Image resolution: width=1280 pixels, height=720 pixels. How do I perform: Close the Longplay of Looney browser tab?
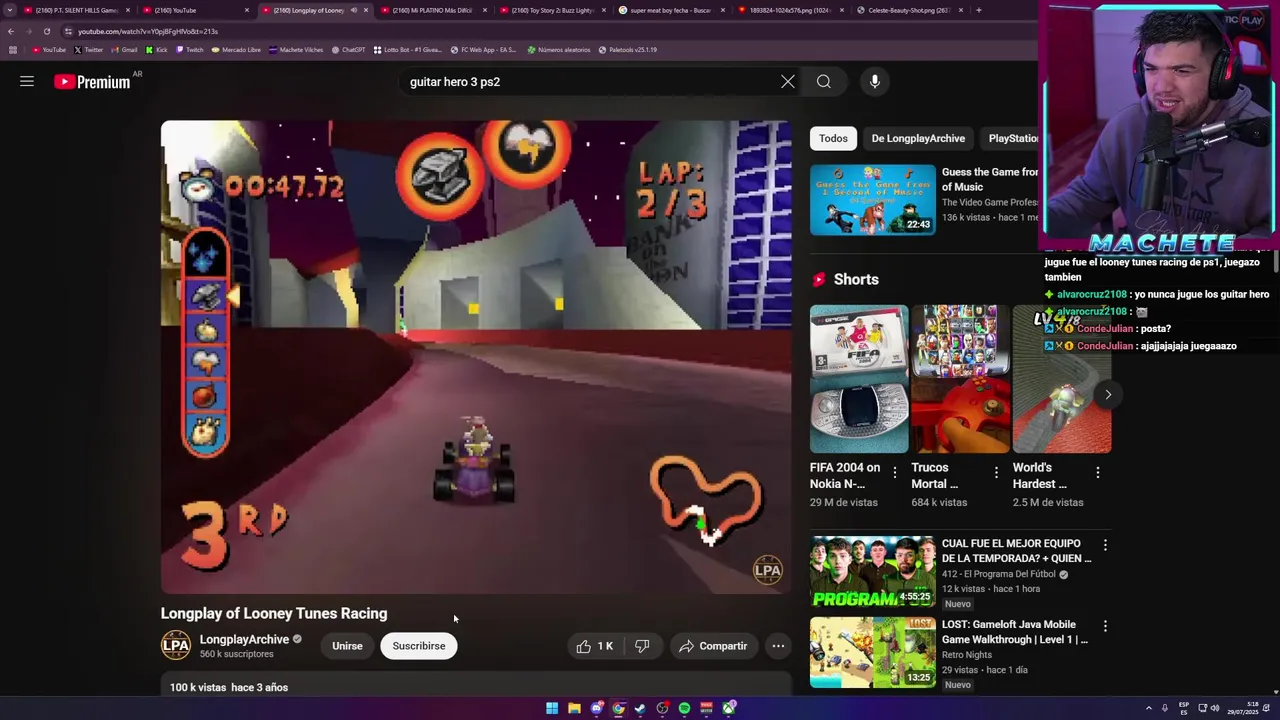(365, 10)
